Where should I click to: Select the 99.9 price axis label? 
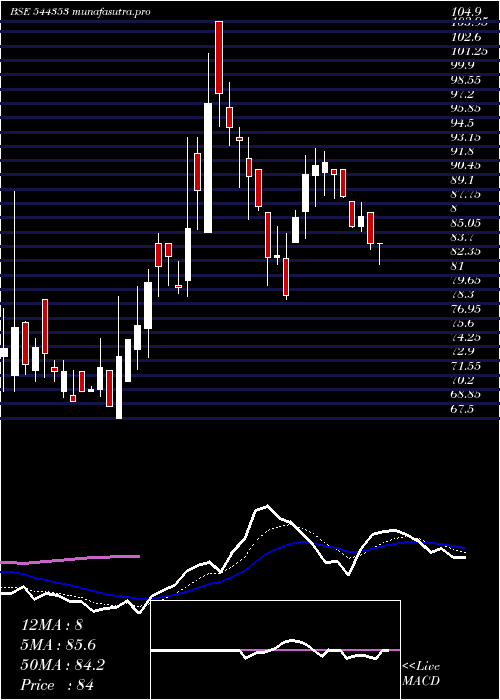pyautogui.click(x=463, y=66)
